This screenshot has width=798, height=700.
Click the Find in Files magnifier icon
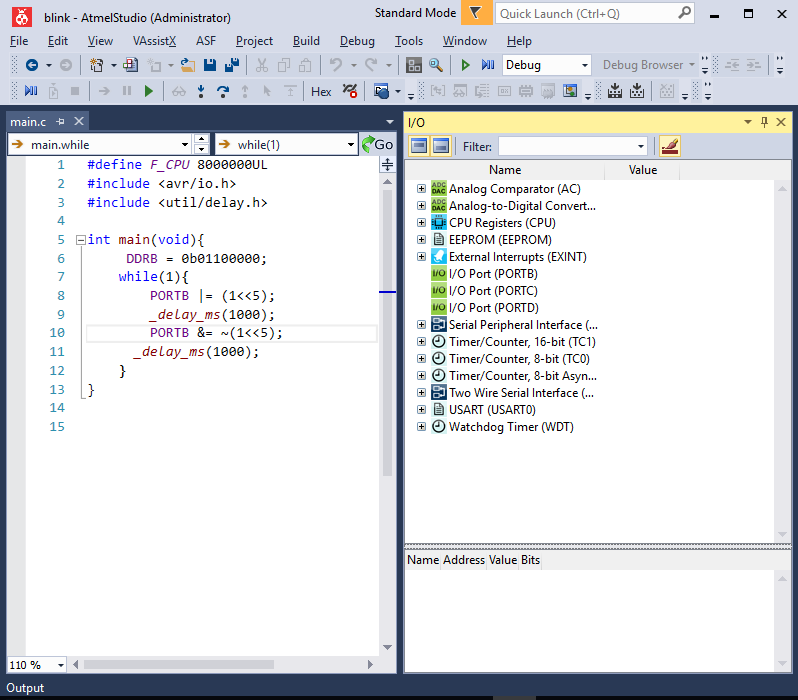[436, 65]
